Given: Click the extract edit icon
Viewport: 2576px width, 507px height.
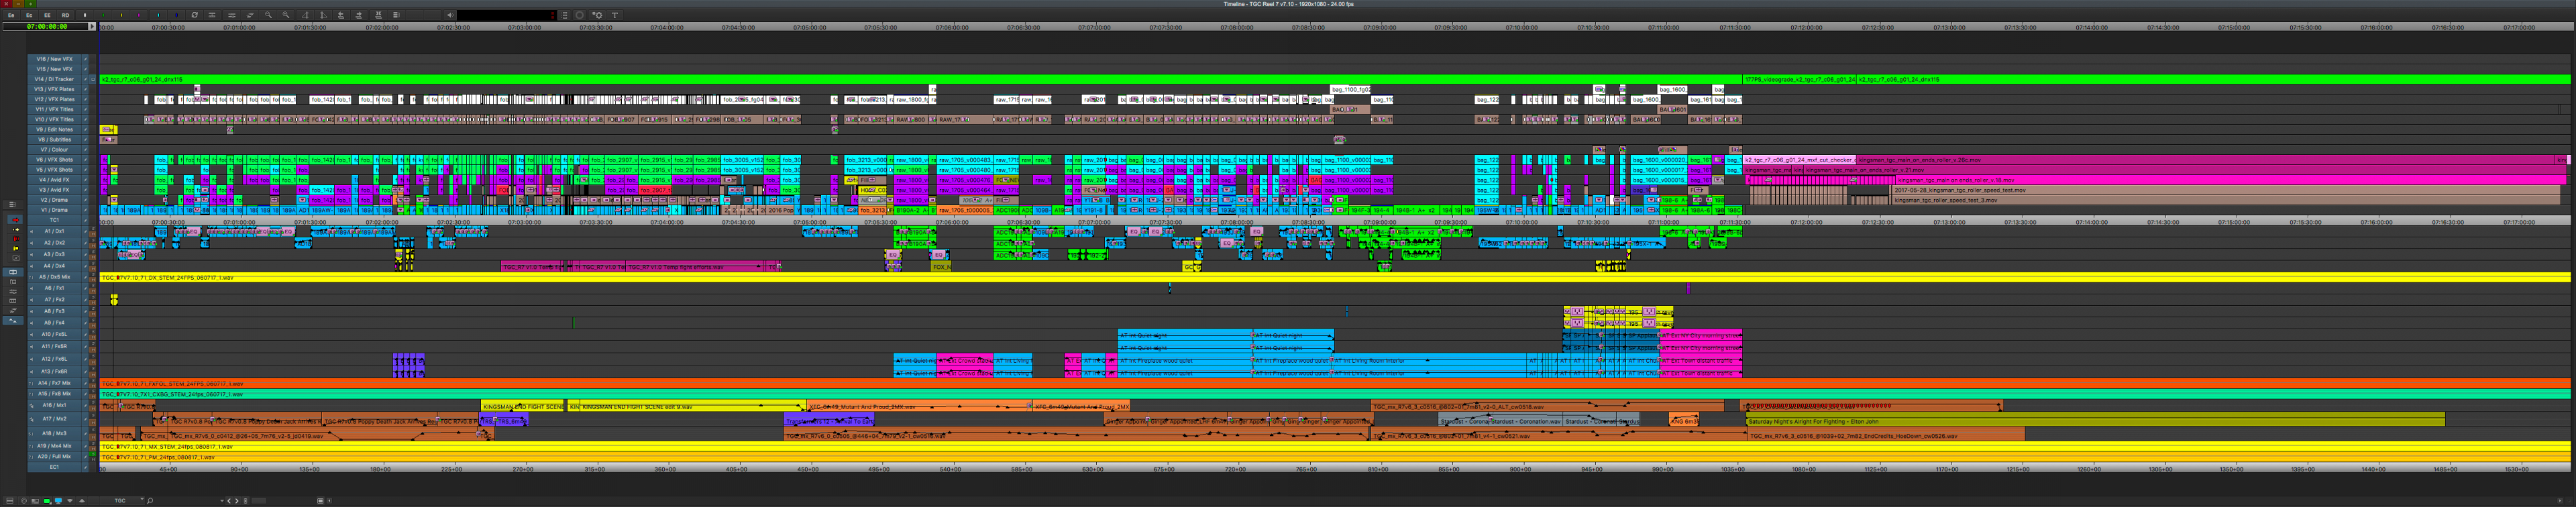Looking at the screenshot, I should coord(359,16).
